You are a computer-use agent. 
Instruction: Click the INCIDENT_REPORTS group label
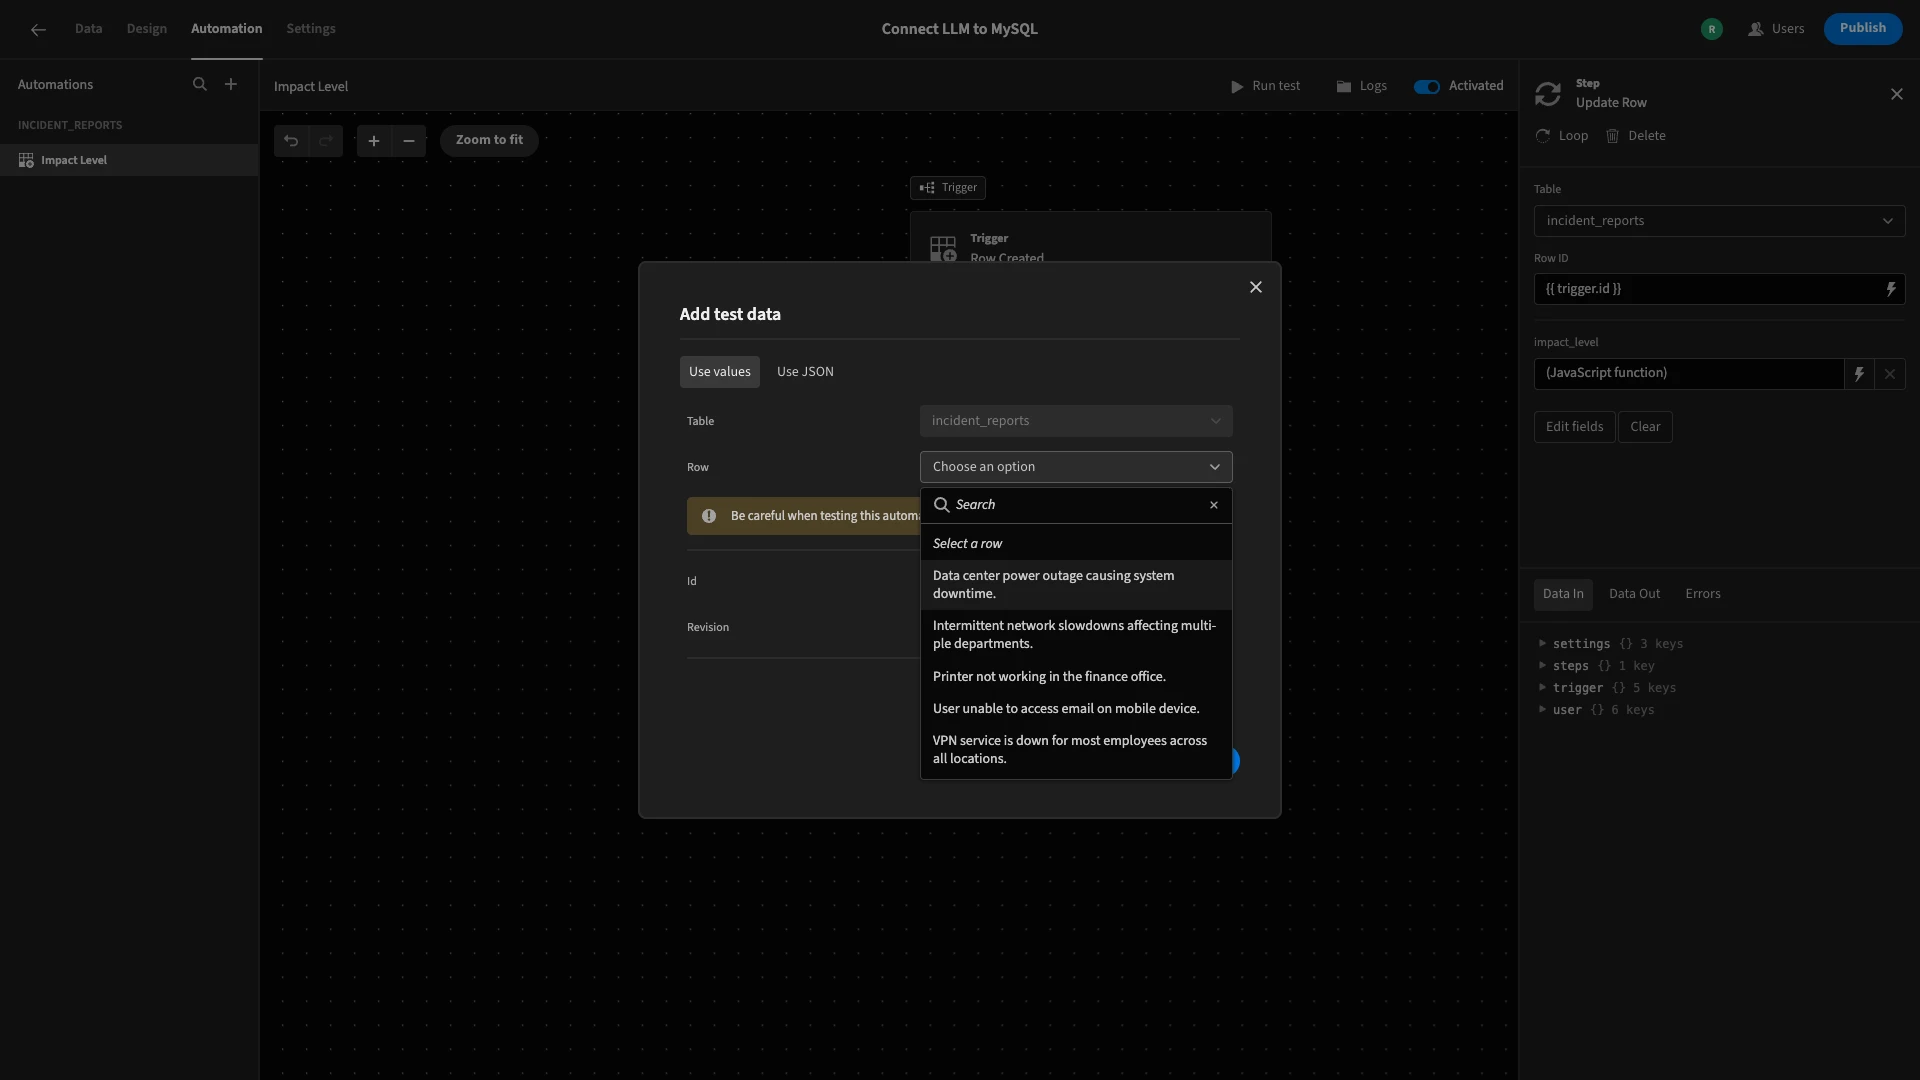70,126
